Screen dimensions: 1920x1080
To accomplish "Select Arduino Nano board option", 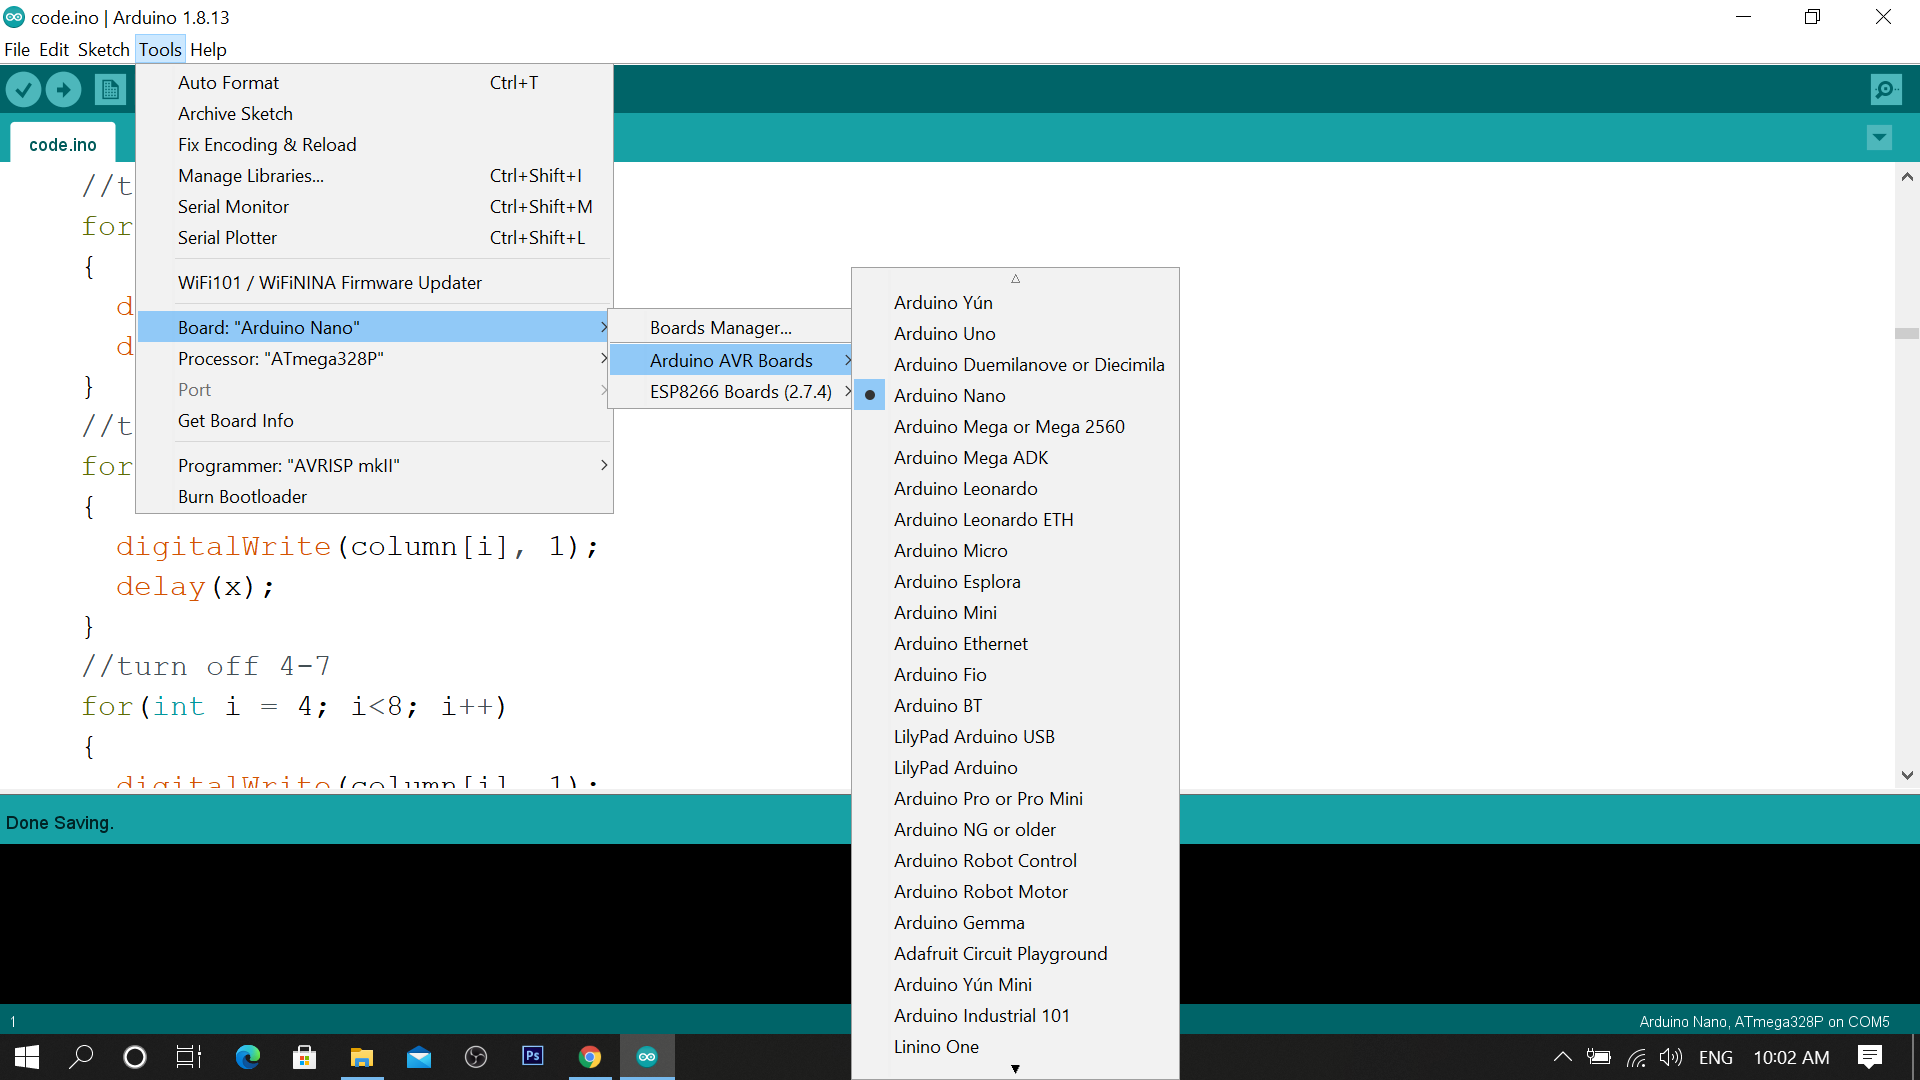I will tap(949, 396).
